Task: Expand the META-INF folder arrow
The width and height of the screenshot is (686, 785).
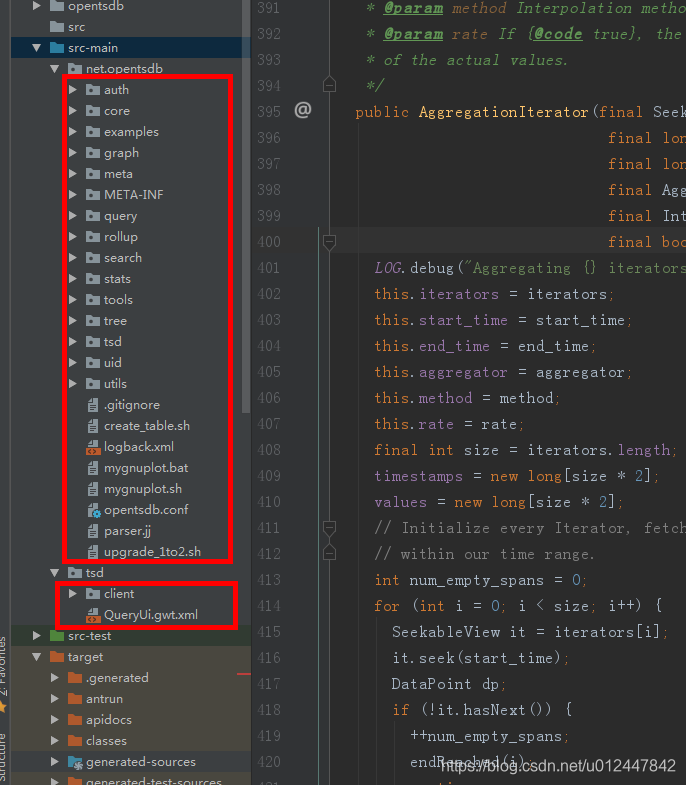Action: (x=73, y=195)
